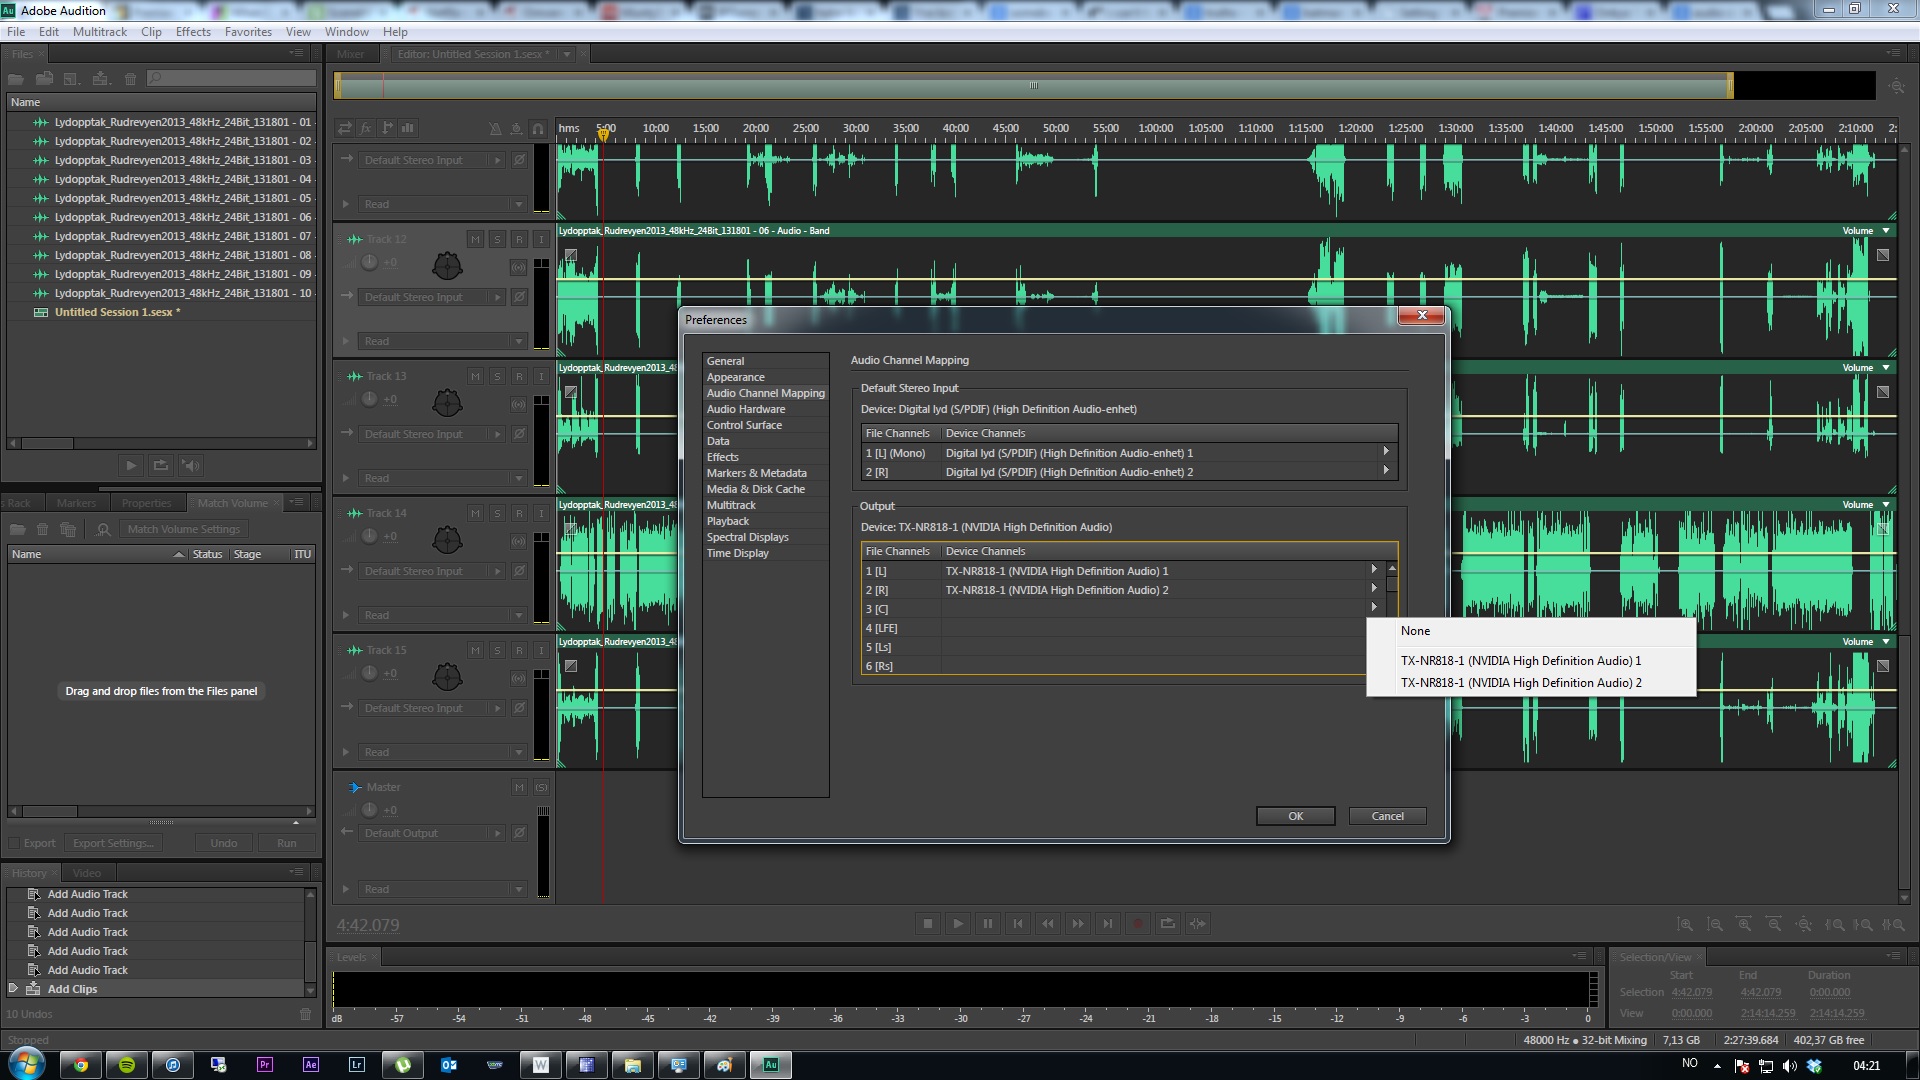Image resolution: width=1920 pixels, height=1080 pixels.
Task: Click the Pause transport button
Action: (988, 923)
